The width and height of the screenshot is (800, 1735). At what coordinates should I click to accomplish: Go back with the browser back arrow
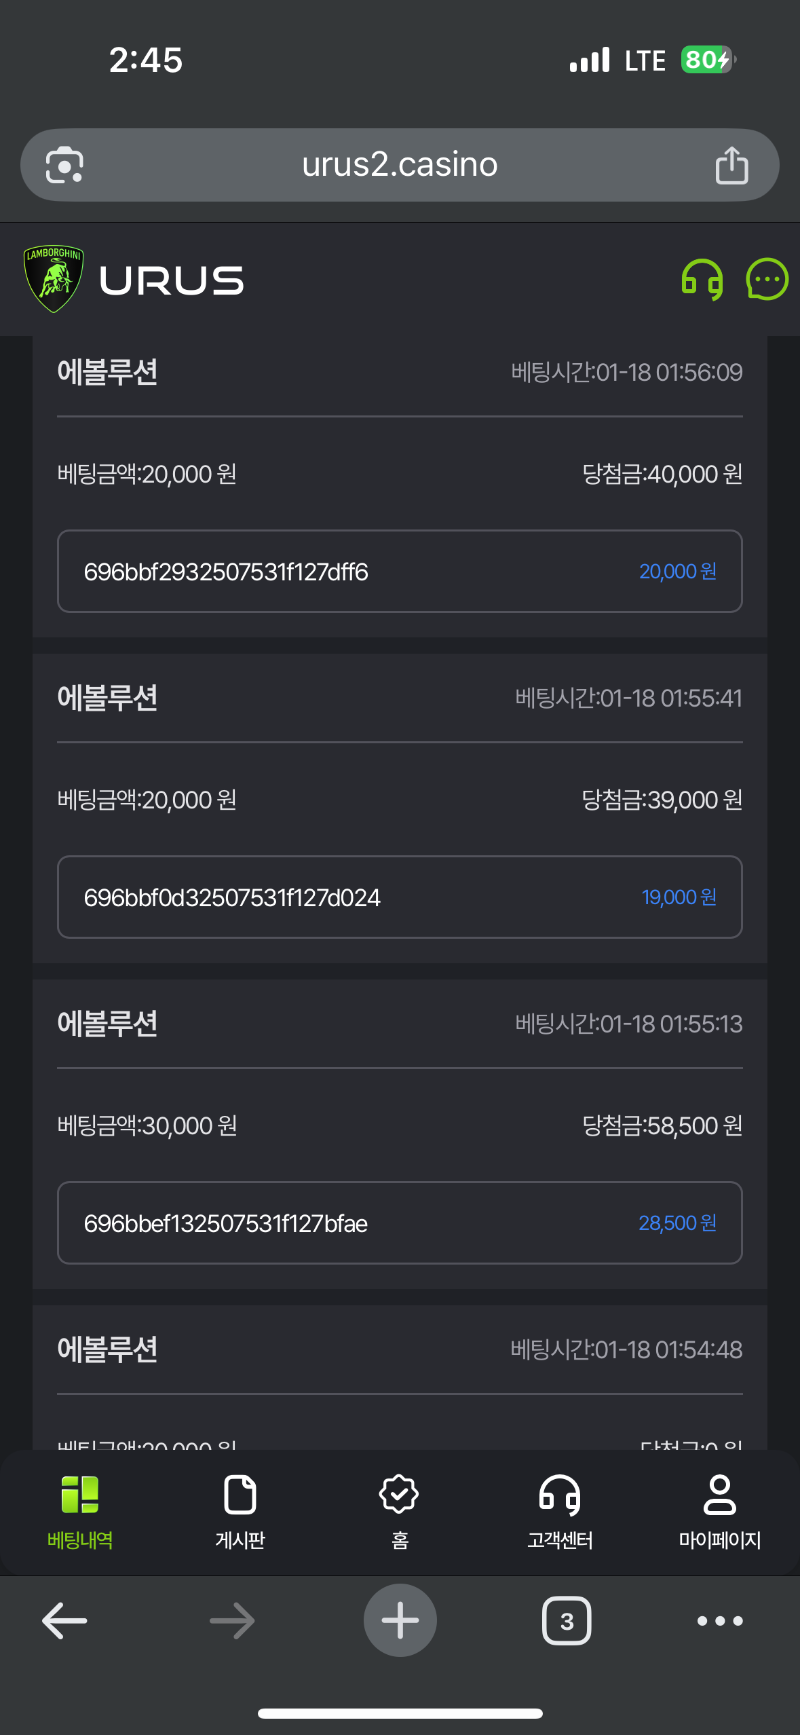(65, 1620)
